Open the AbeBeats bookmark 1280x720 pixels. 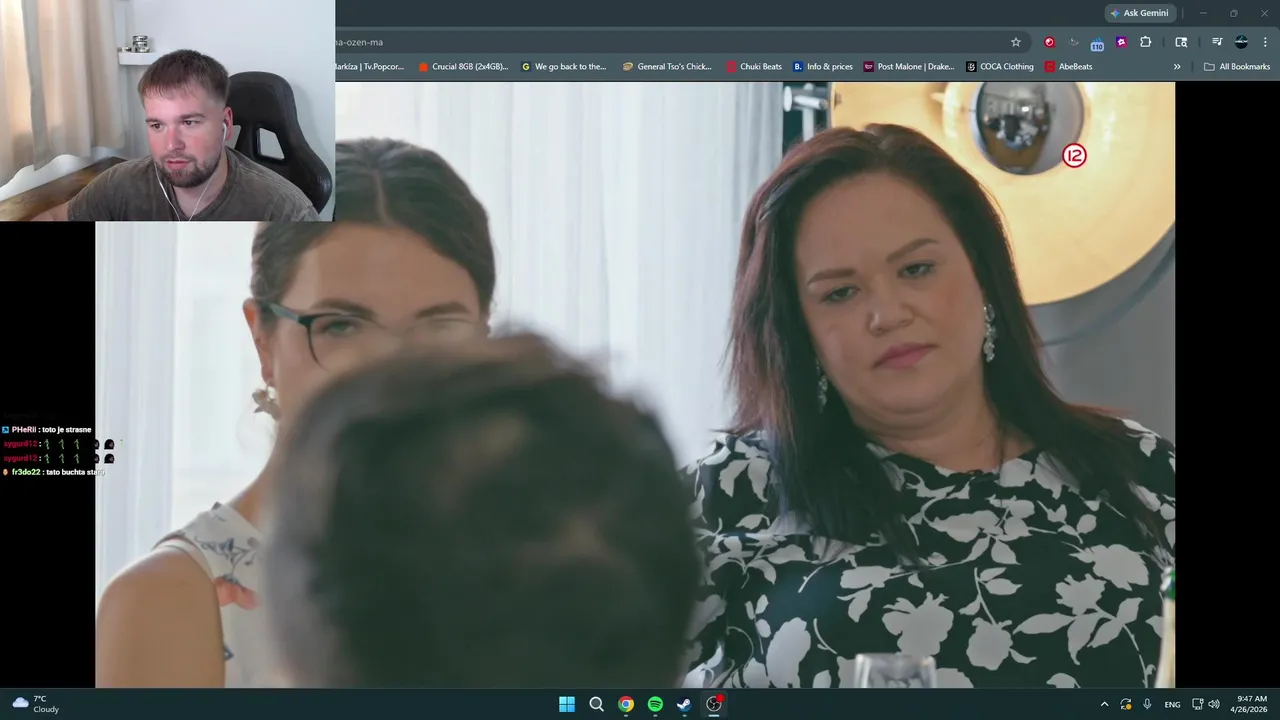tap(1069, 67)
